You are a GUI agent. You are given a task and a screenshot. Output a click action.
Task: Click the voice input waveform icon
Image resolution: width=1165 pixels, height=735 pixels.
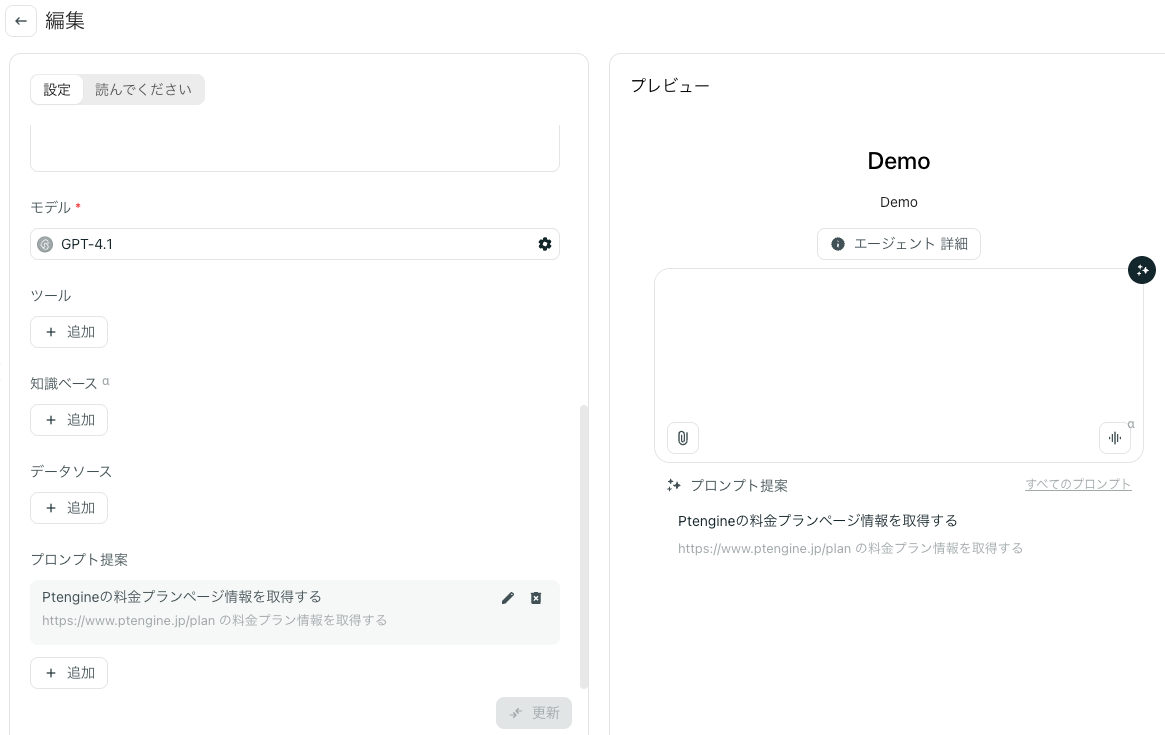point(1114,438)
